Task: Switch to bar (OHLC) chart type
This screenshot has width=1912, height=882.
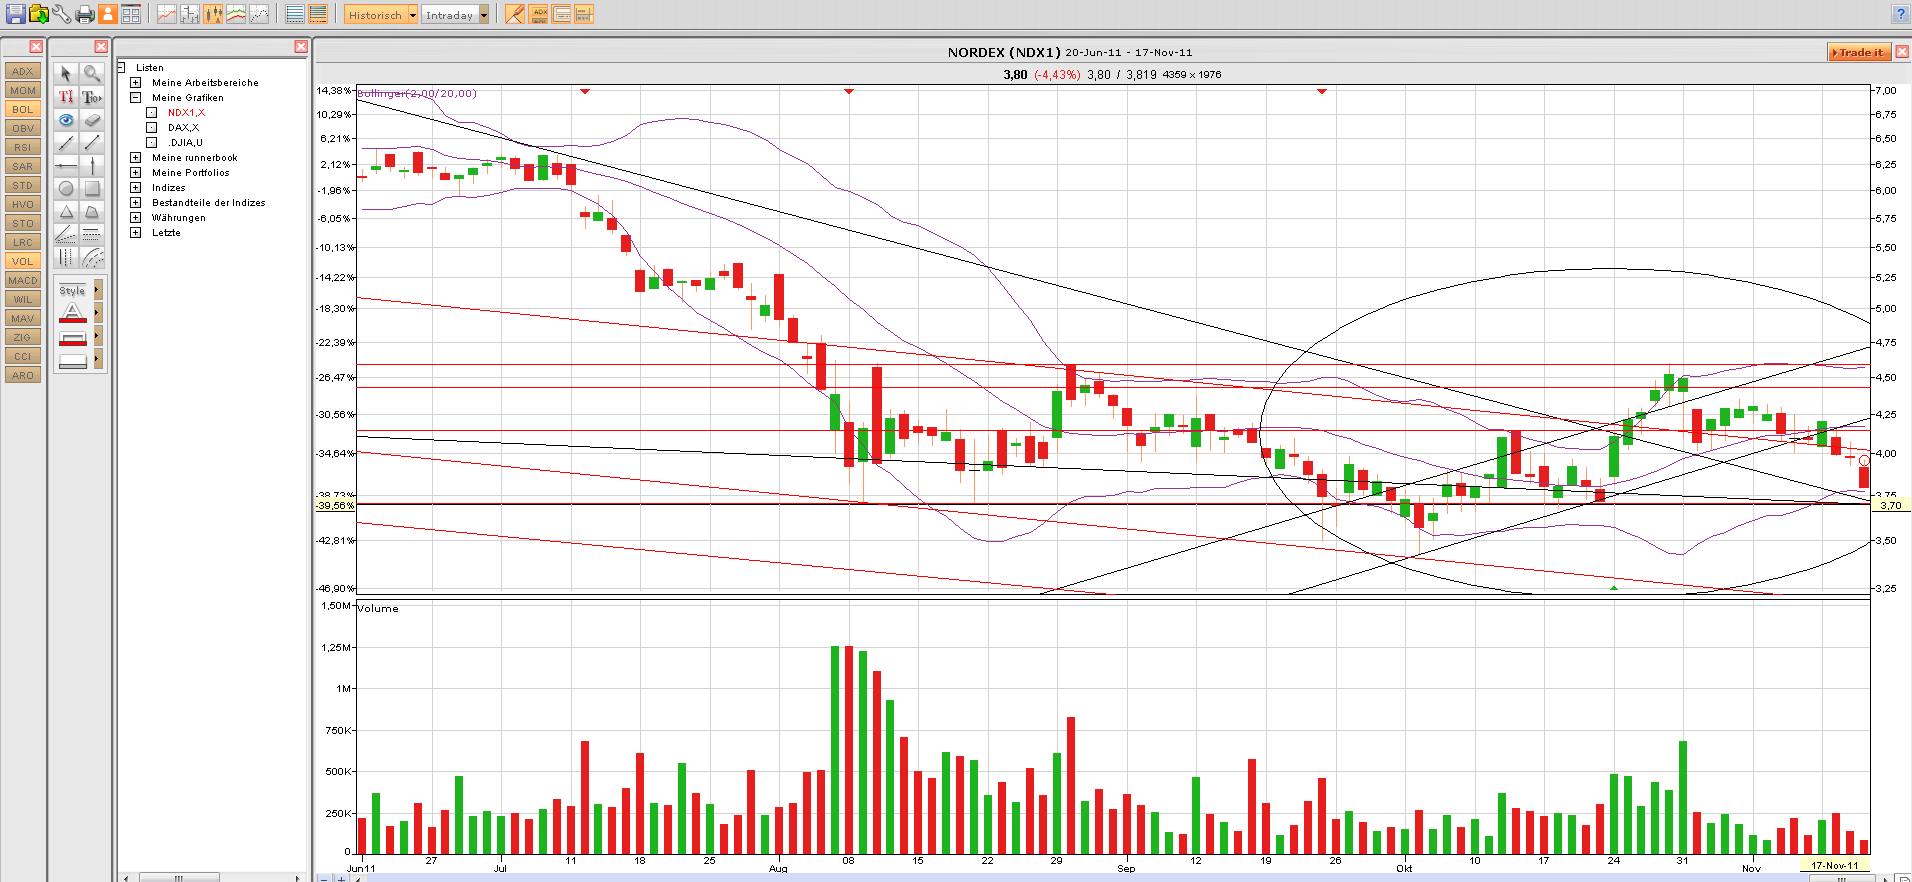Action: coord(190,14)
